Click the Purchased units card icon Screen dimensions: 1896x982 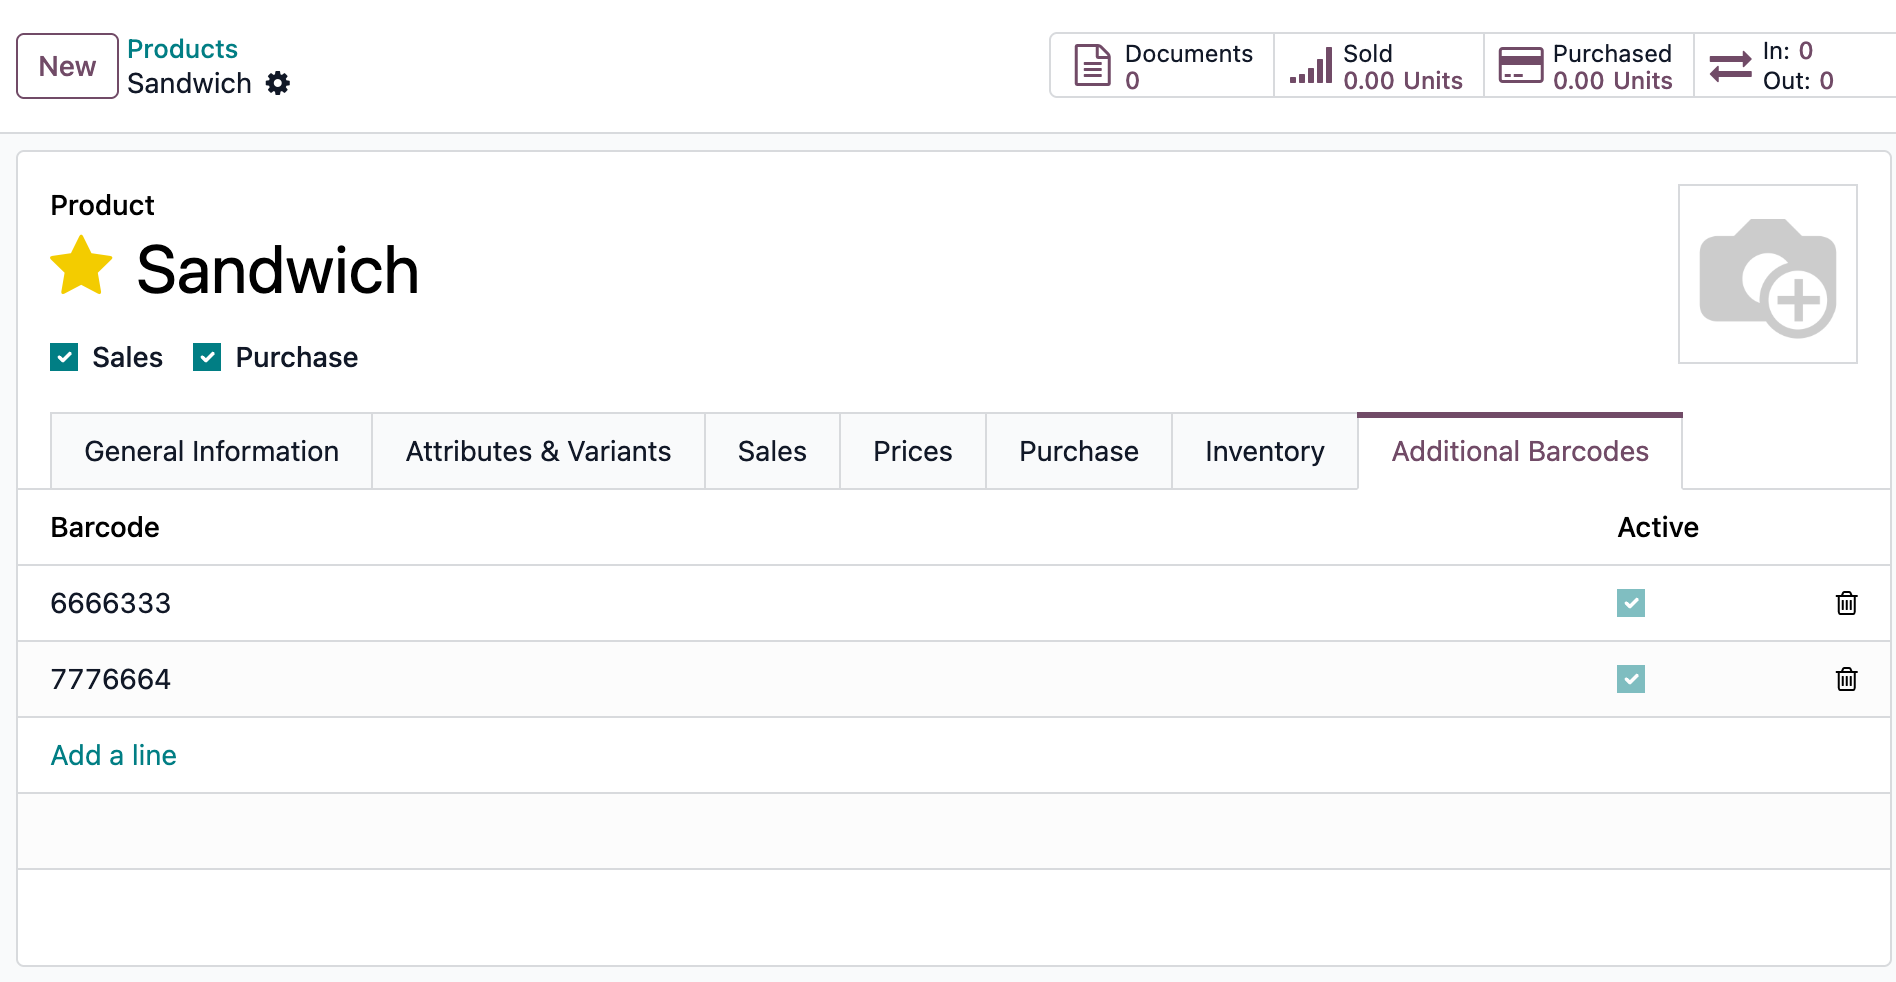point(1520,65)
